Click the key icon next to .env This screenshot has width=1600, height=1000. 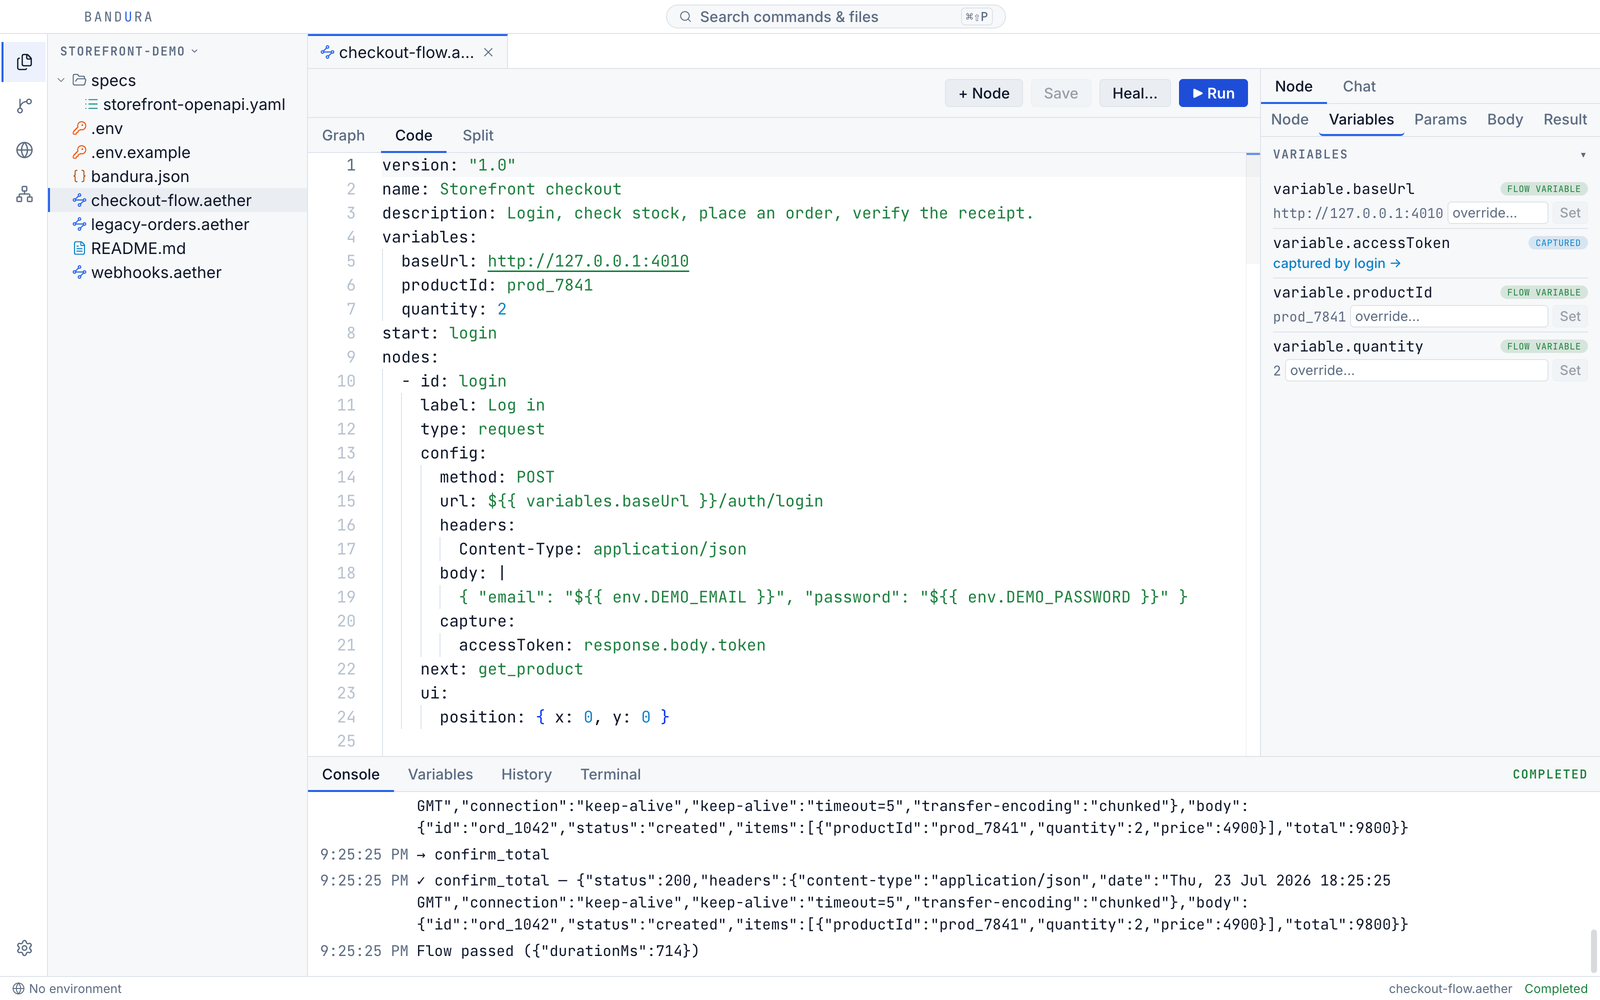(x=79, y=128)
